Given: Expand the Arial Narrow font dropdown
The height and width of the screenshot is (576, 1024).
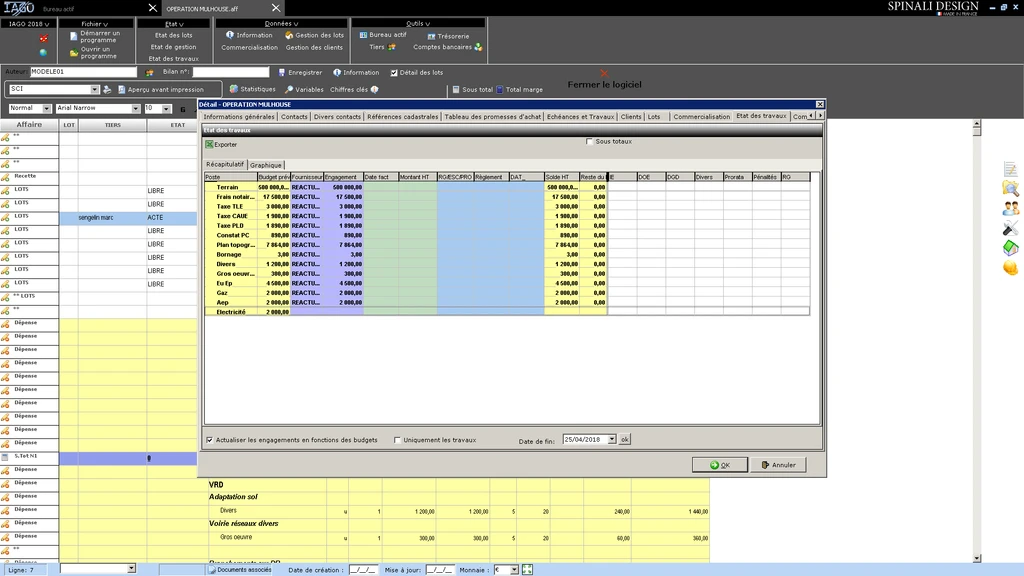Looking at the screenshot, I should 136,108.
